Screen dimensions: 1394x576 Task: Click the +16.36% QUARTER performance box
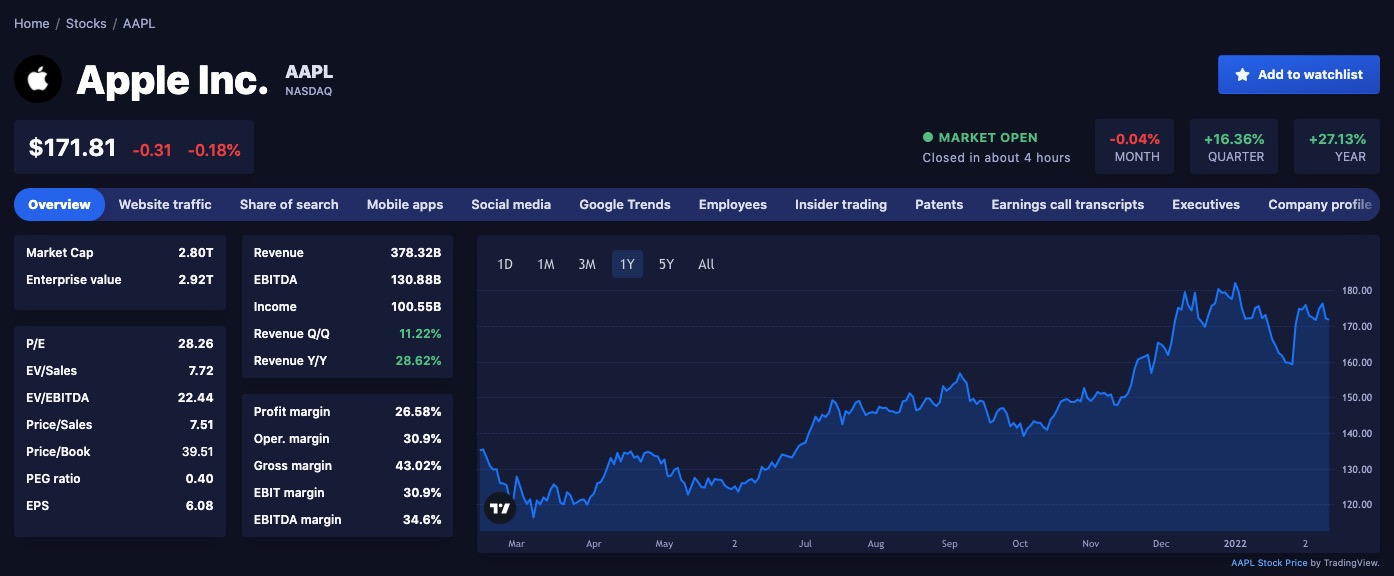1234,147
